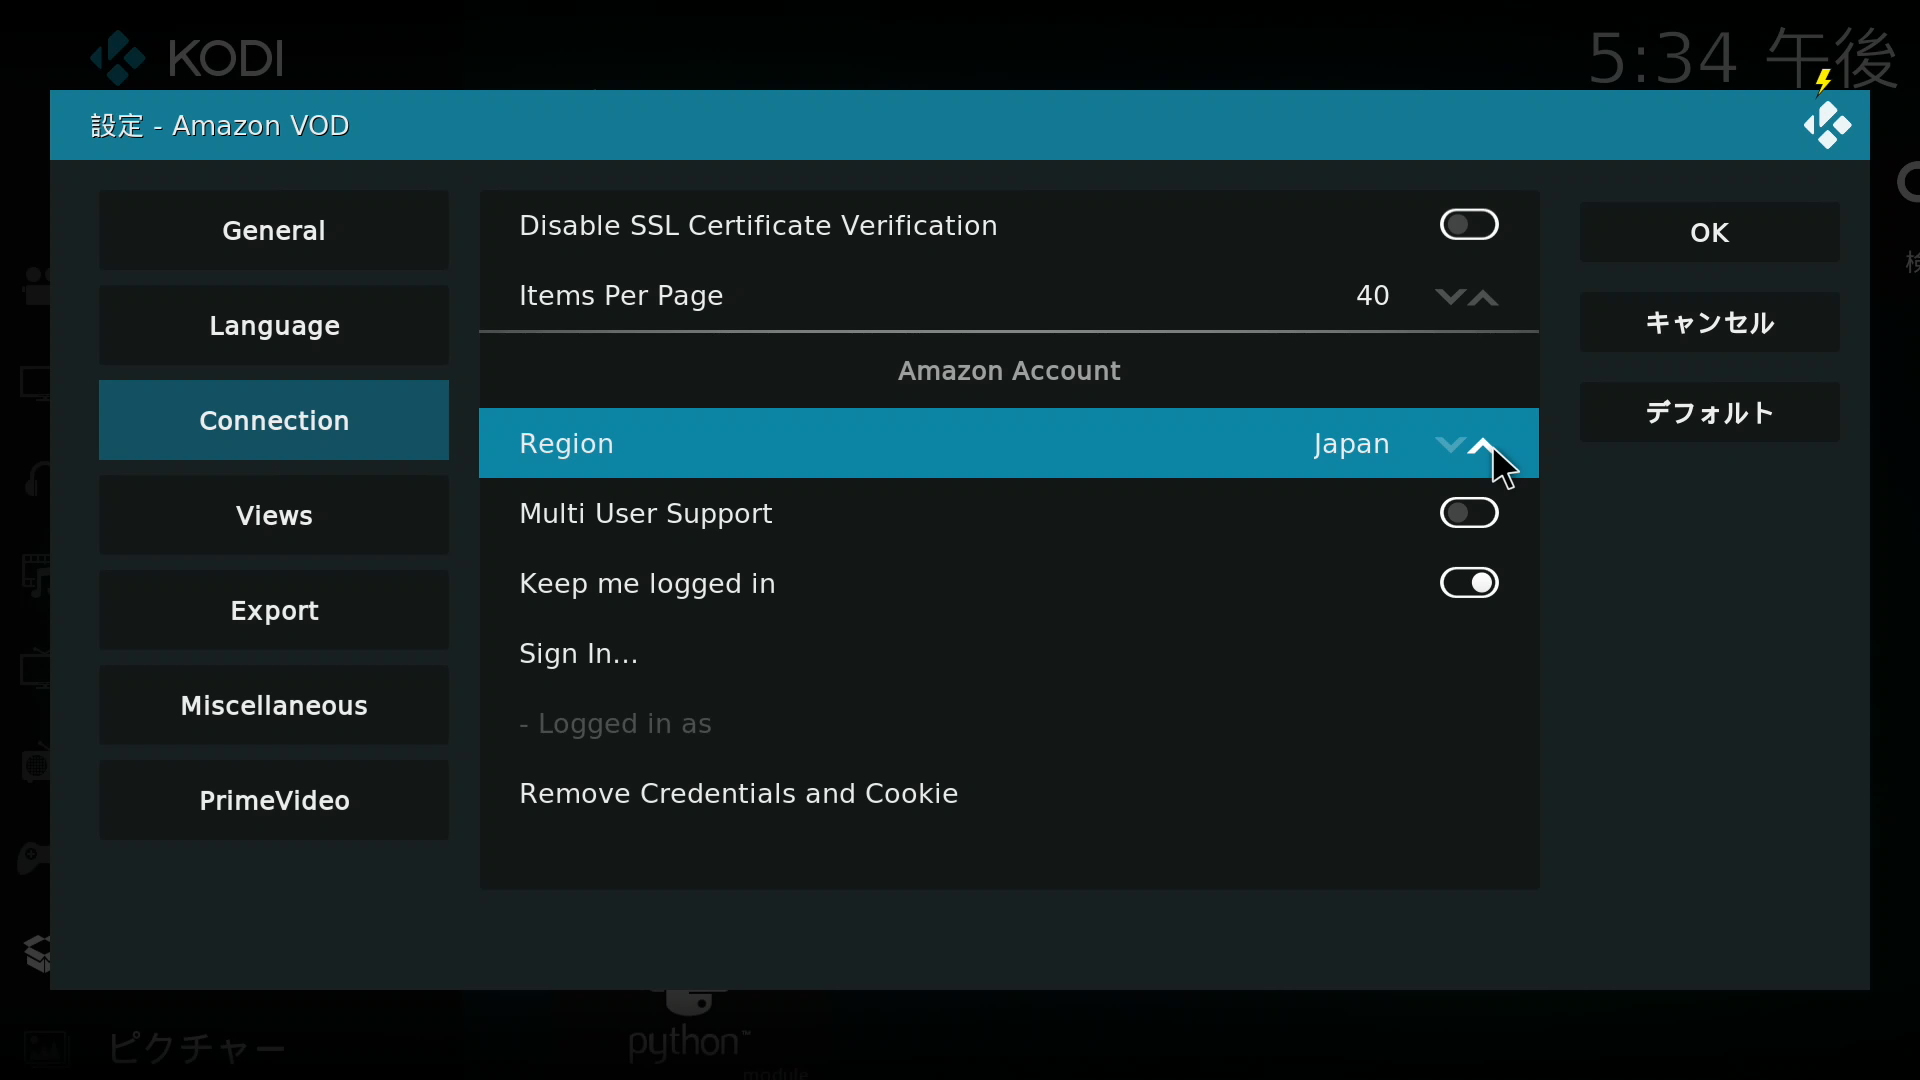
Task: Go to the Miscellaneous category
Action: click(274, 705)
